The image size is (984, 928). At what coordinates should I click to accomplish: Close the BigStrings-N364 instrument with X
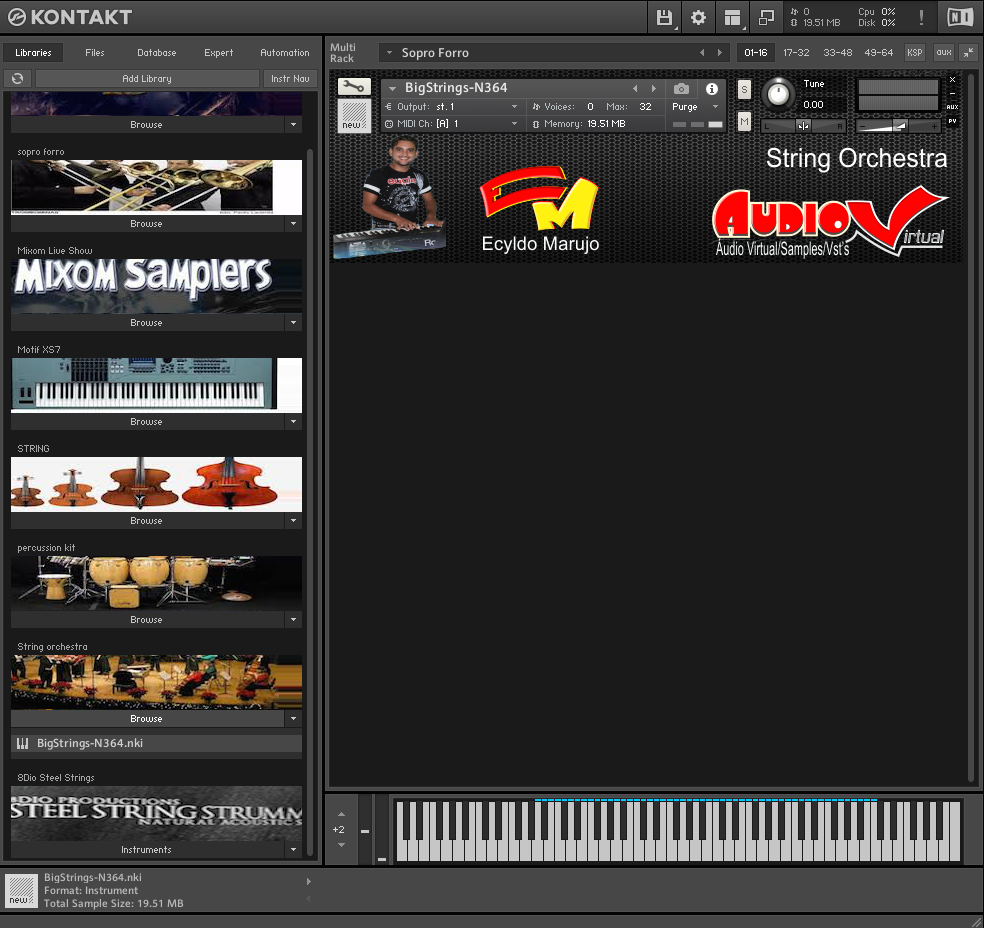[x=953, y=80]
